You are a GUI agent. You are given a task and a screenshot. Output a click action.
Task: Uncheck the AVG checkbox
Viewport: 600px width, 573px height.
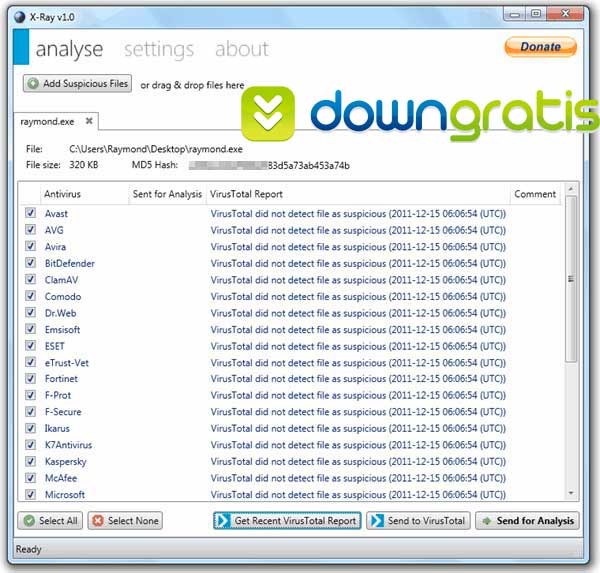pyautogui.click(x=31, y=230)
